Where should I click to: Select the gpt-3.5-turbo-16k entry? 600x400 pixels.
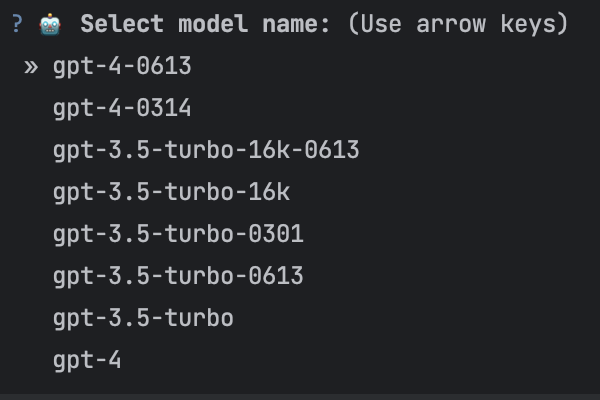pos(171,192)
